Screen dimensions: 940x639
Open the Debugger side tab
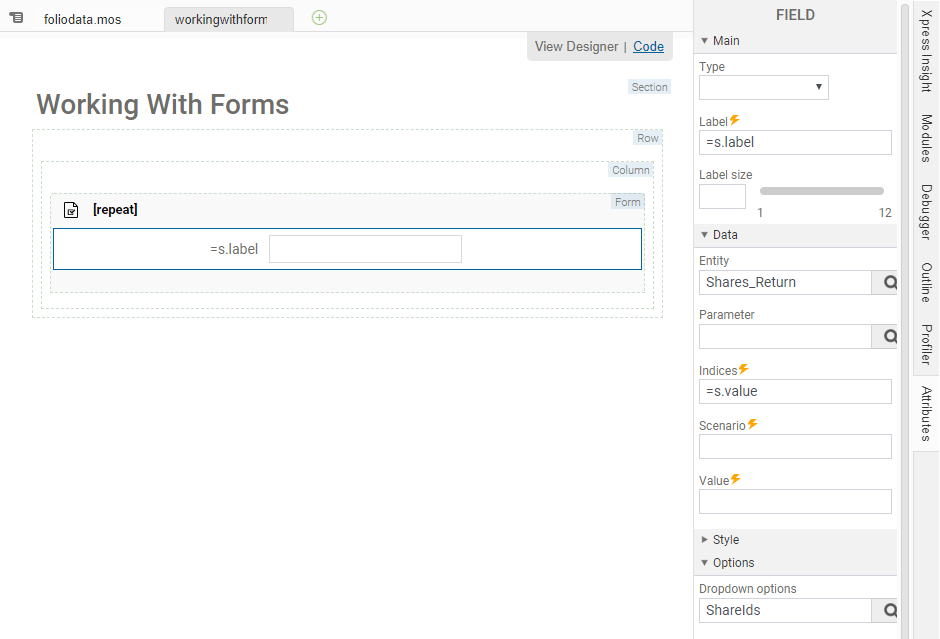926,212
